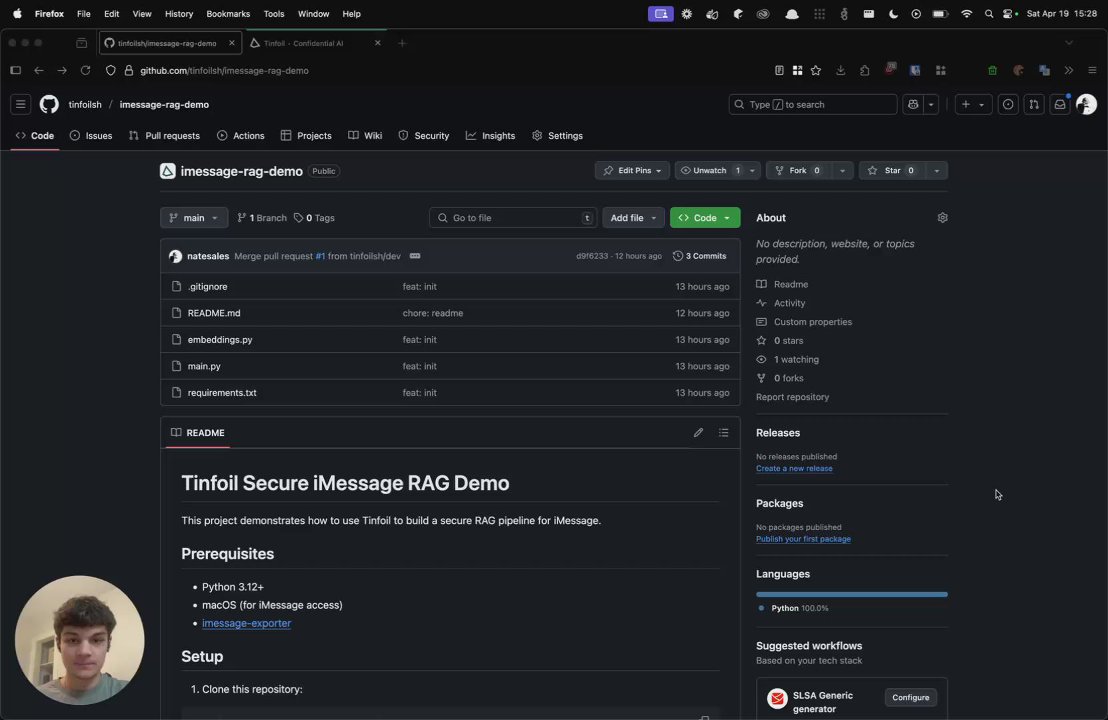View 0 Tags link
1108x720 pixels.
314,218
